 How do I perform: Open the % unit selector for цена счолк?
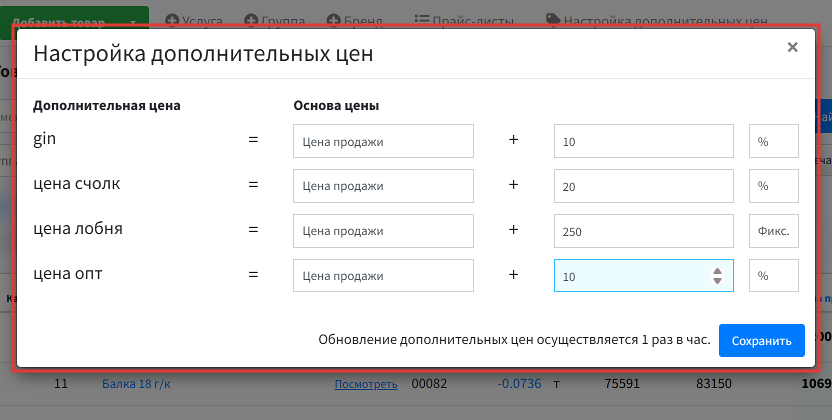point(774,186)
